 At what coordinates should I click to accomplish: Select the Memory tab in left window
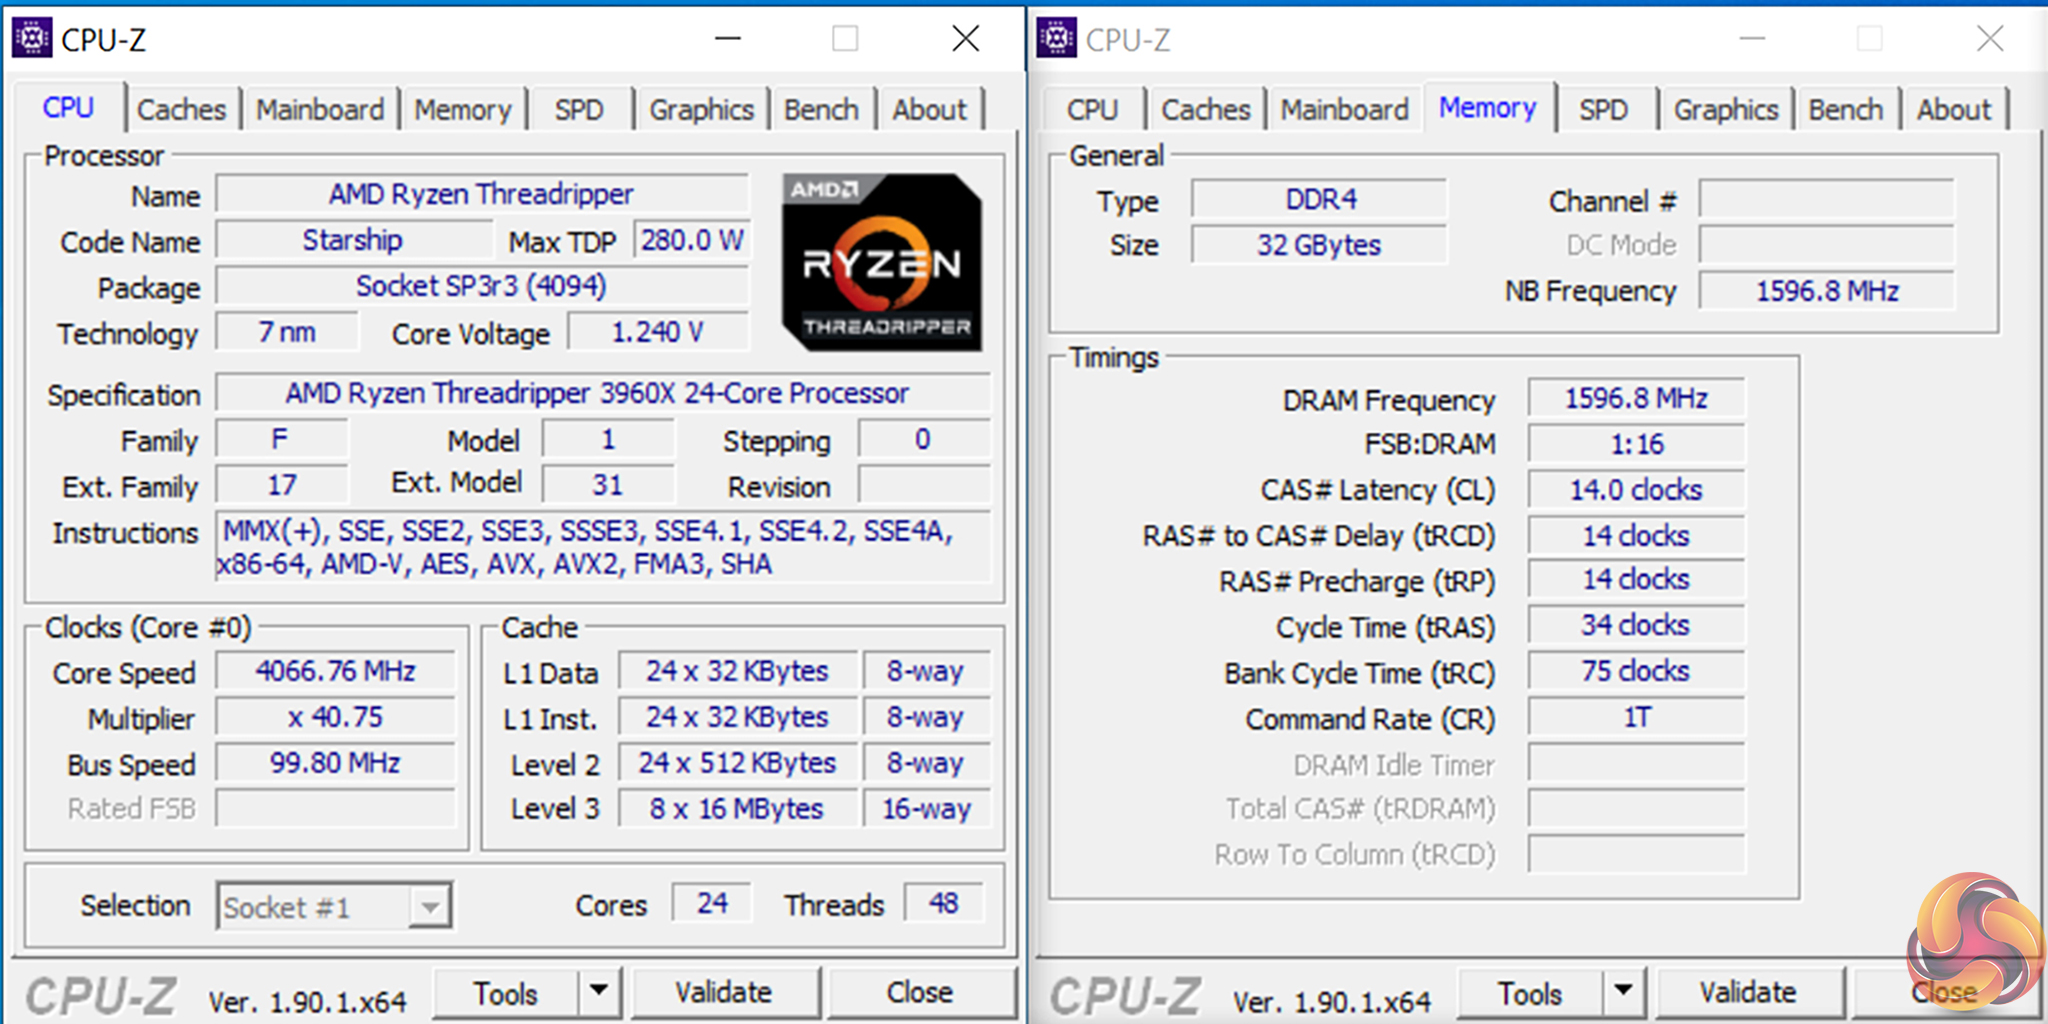pos(463,109)
